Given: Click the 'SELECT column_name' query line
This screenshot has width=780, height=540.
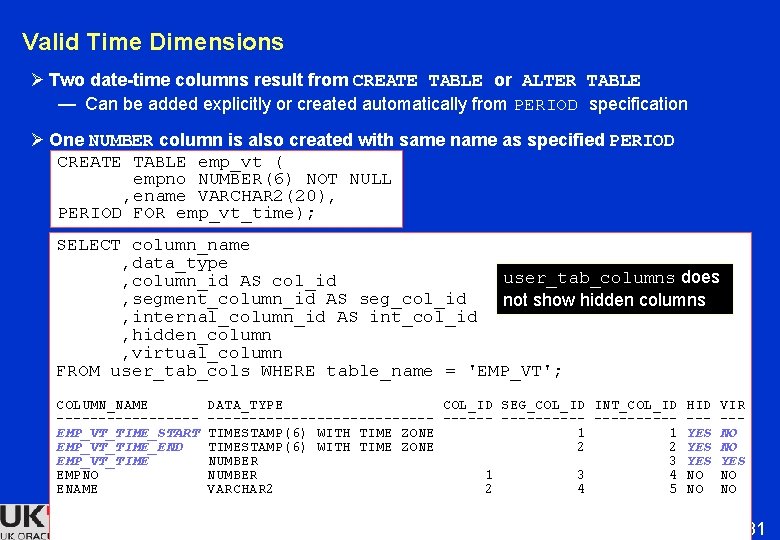Looking at the screenshot, I should click(153, 245).
